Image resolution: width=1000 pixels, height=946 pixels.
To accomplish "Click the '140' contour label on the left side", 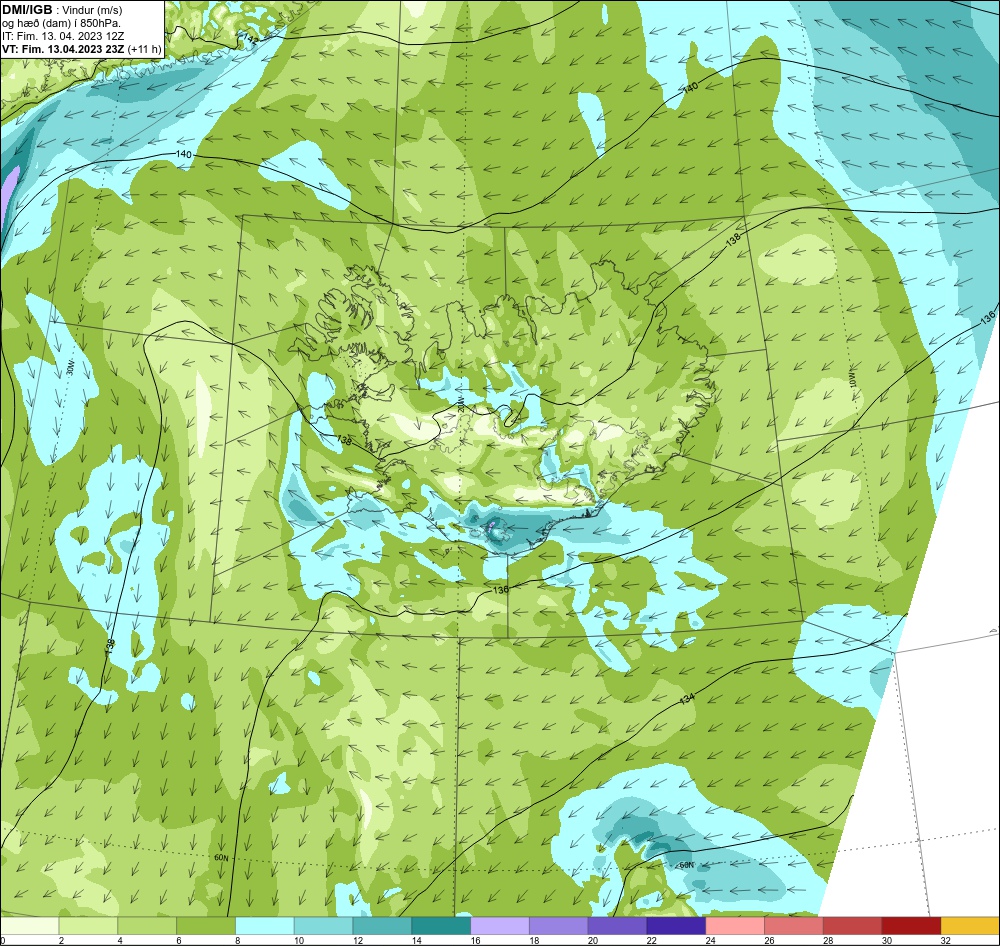I will tap(183, 154).
